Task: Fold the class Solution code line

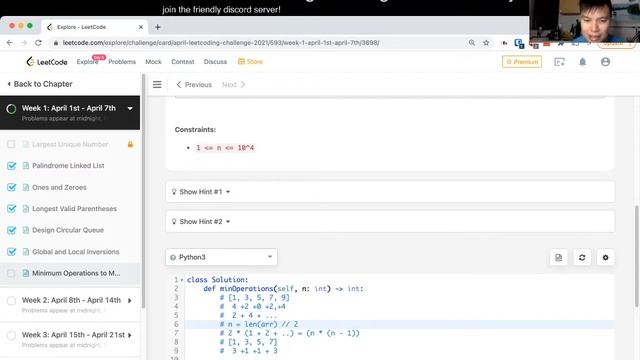Action: pyautogui.click(x=182, y=280)
